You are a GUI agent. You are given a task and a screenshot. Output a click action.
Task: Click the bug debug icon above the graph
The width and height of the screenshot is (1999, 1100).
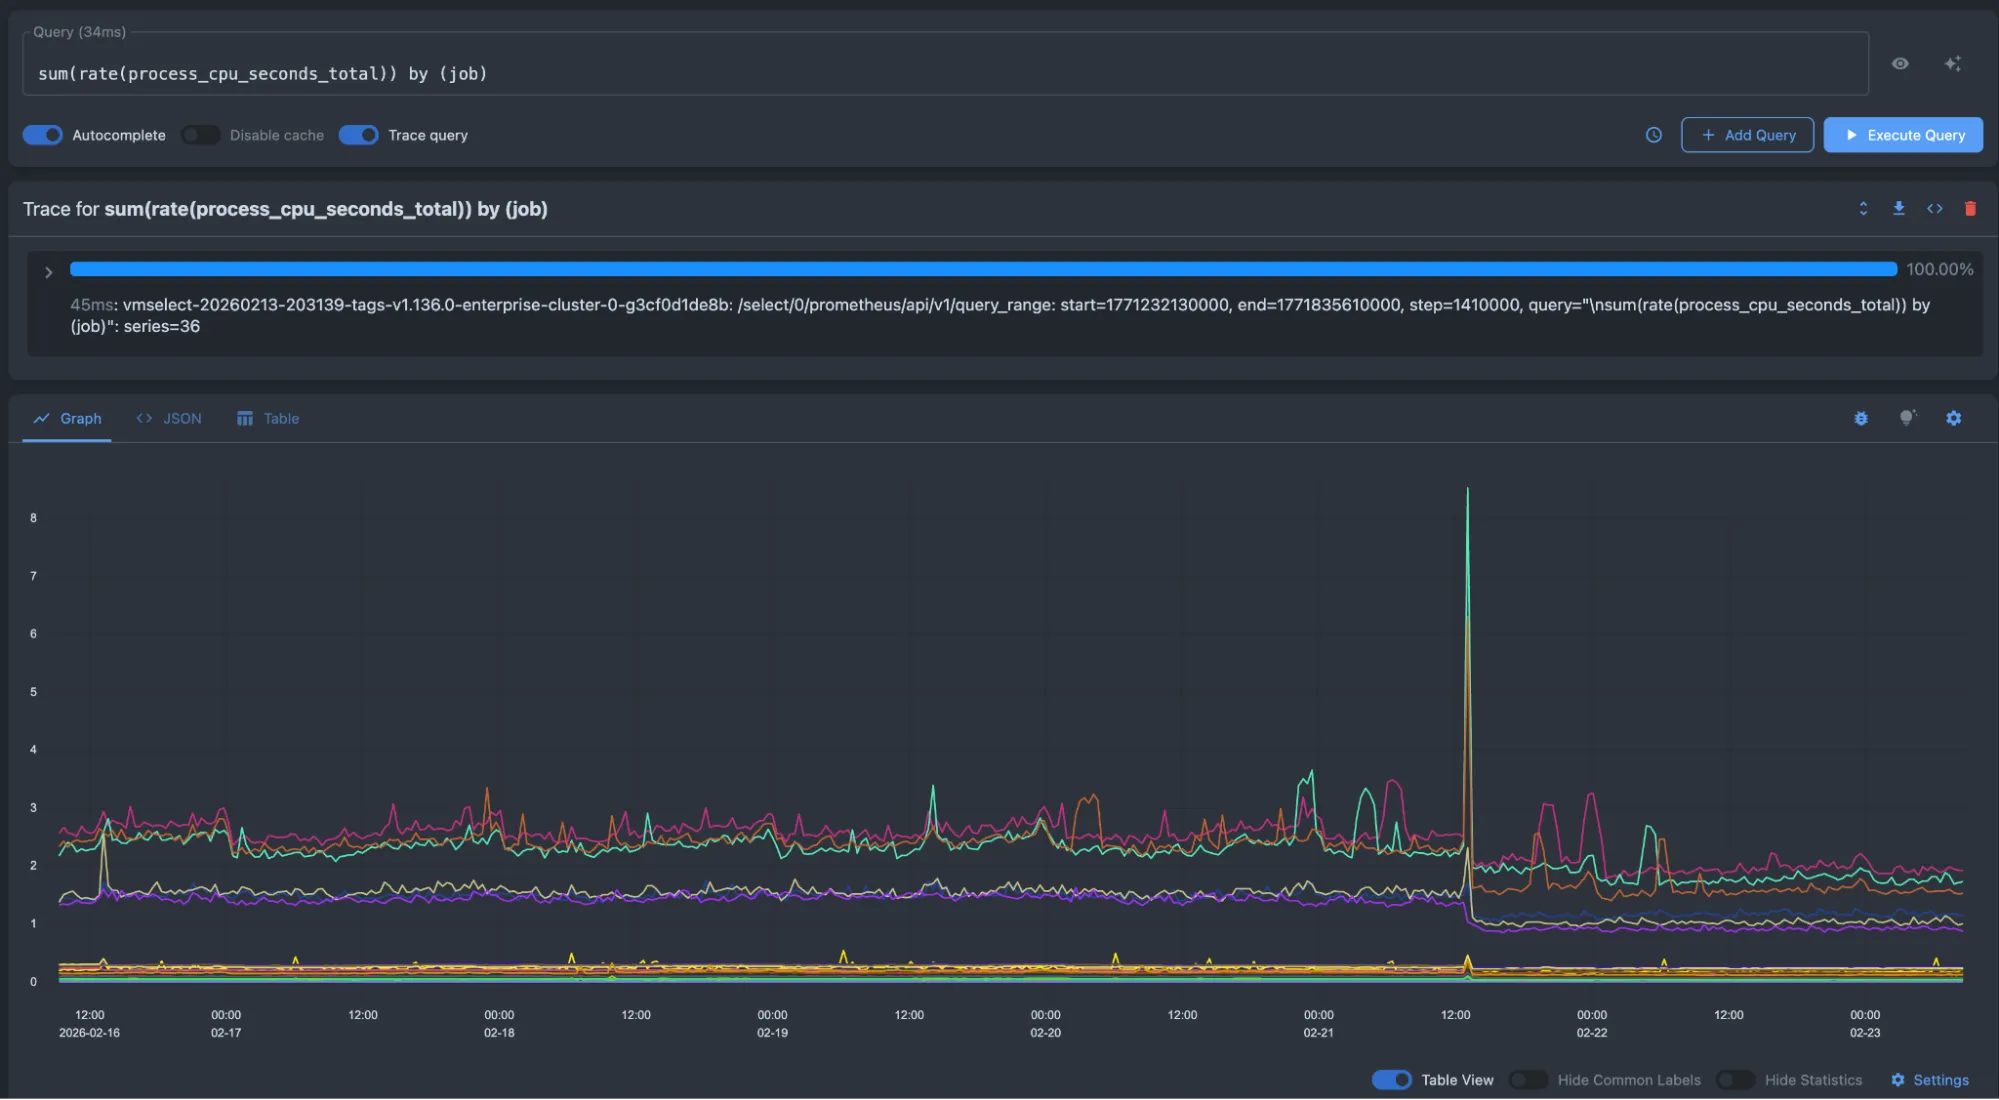click(1861, 418)
